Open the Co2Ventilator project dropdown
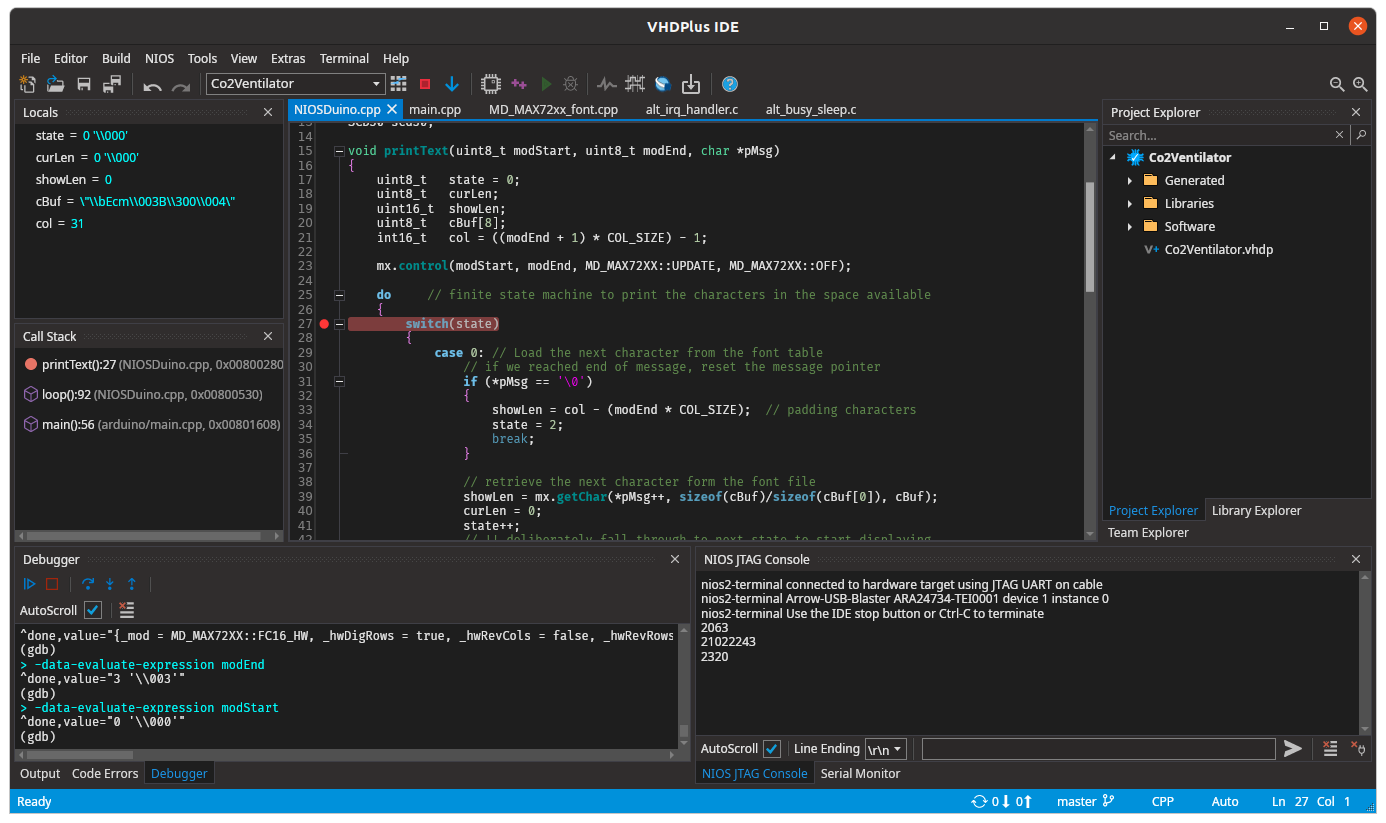Screen dimensions: 1386x823 pos(295,84)
